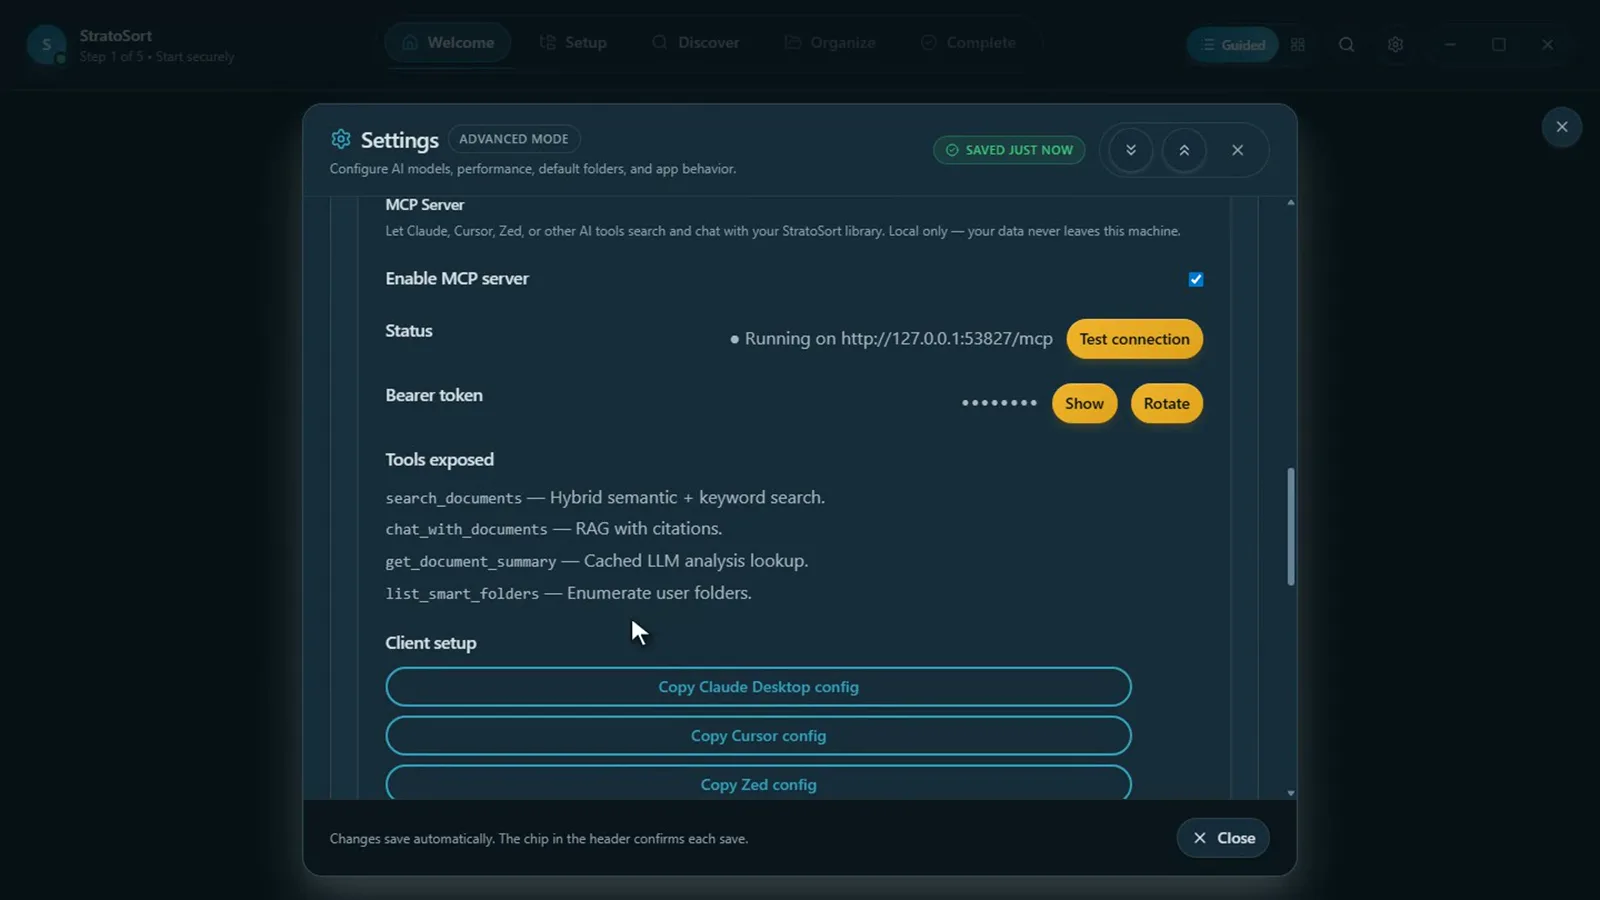Test the MCP server connection
1600x900 pixels.
coord(1134,339)
